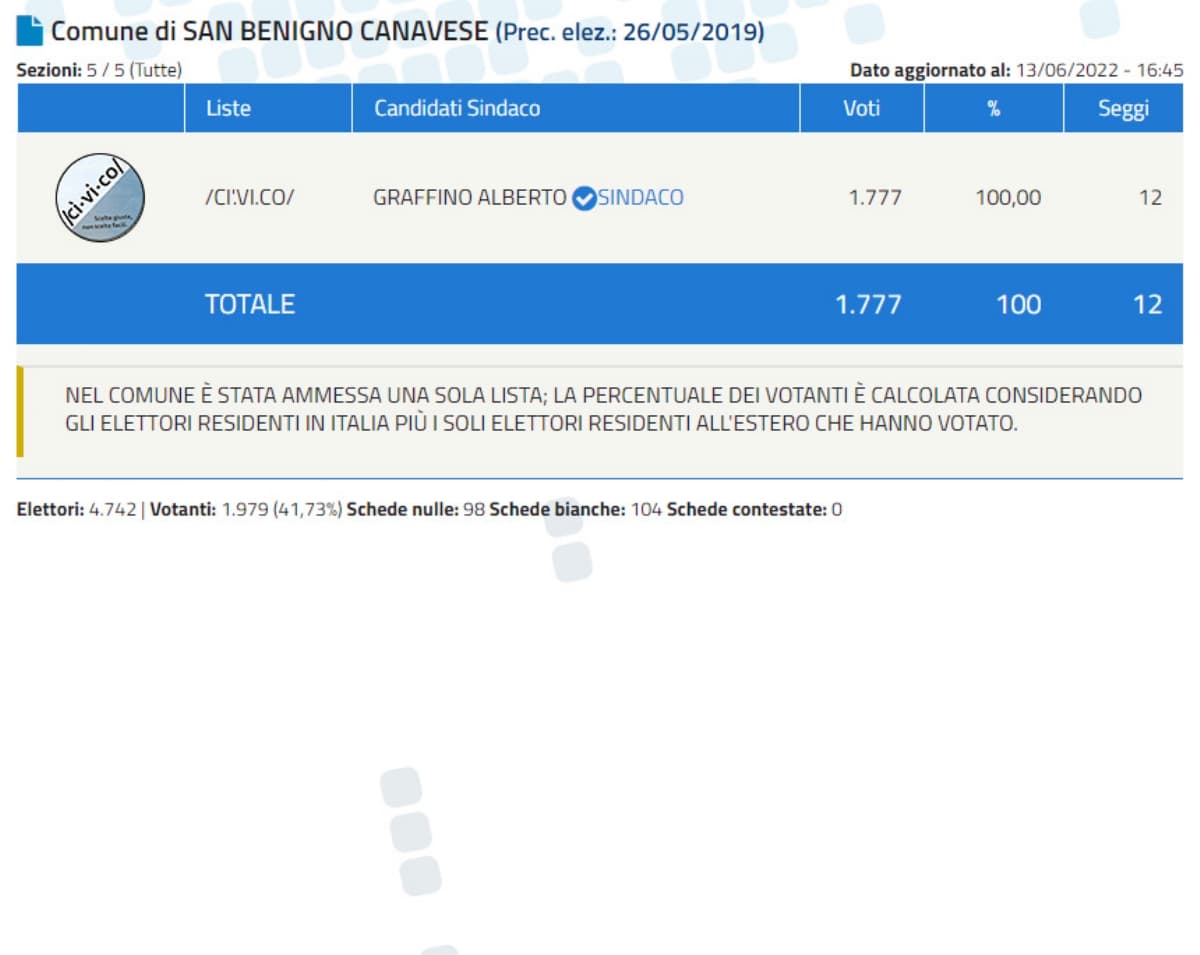Click the Candidati Sindaco column header
The image size is (1200, 955).
click(457, 109)
